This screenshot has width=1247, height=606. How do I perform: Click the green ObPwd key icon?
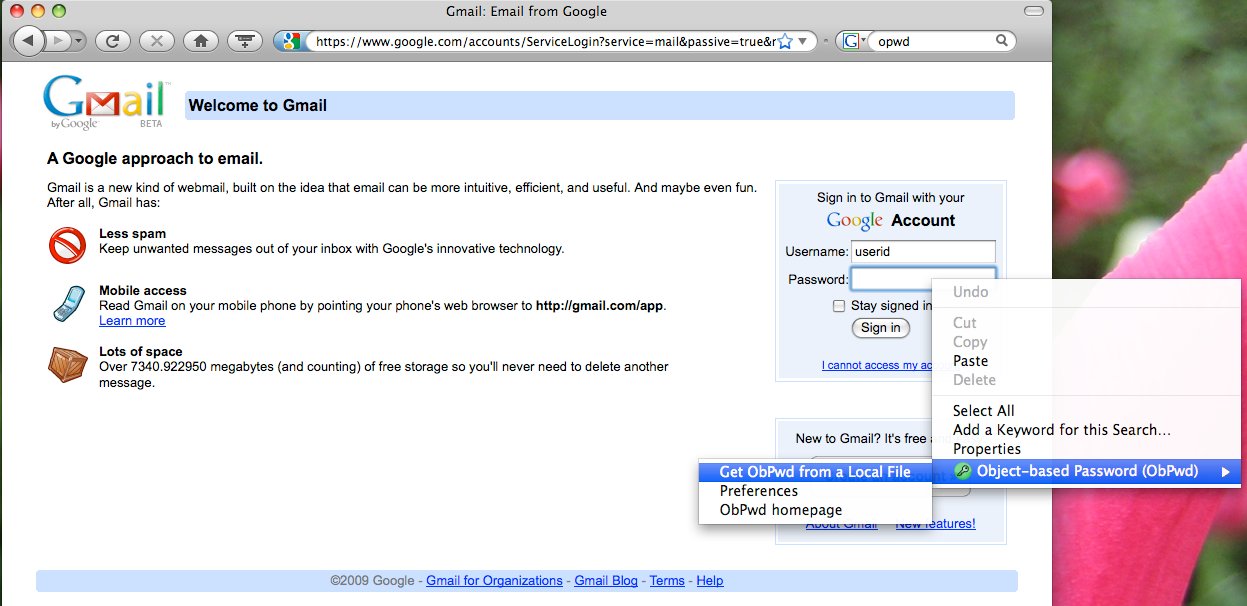click(963, 471)
